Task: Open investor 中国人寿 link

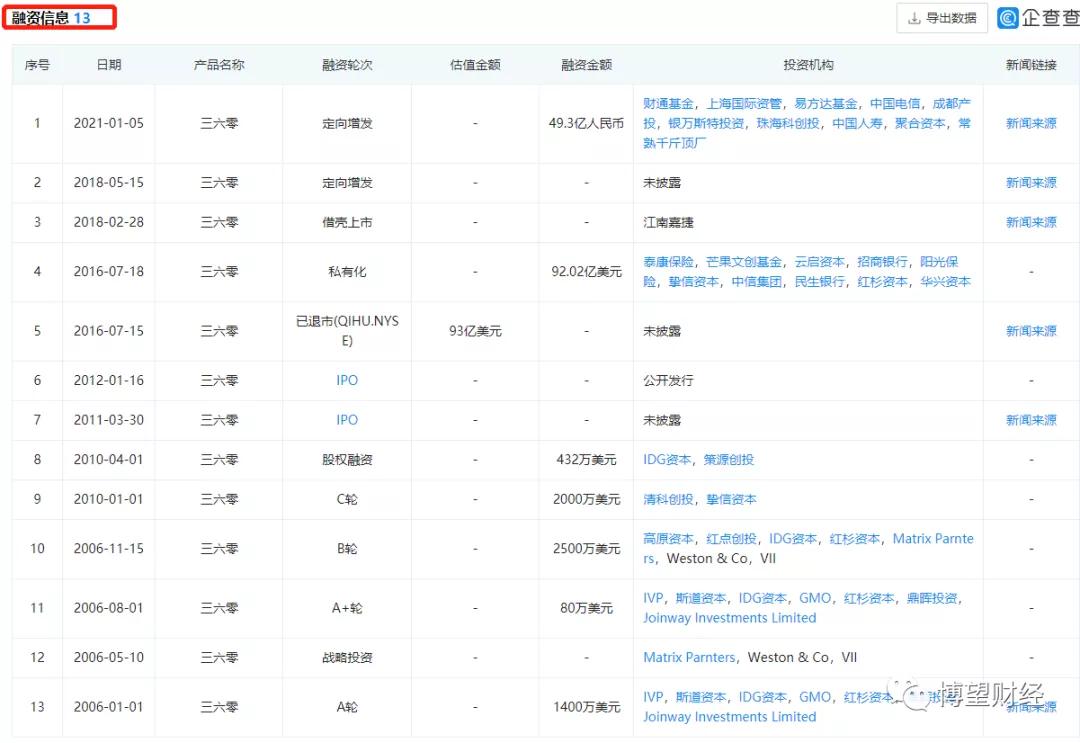Action: tap(857, 123)
